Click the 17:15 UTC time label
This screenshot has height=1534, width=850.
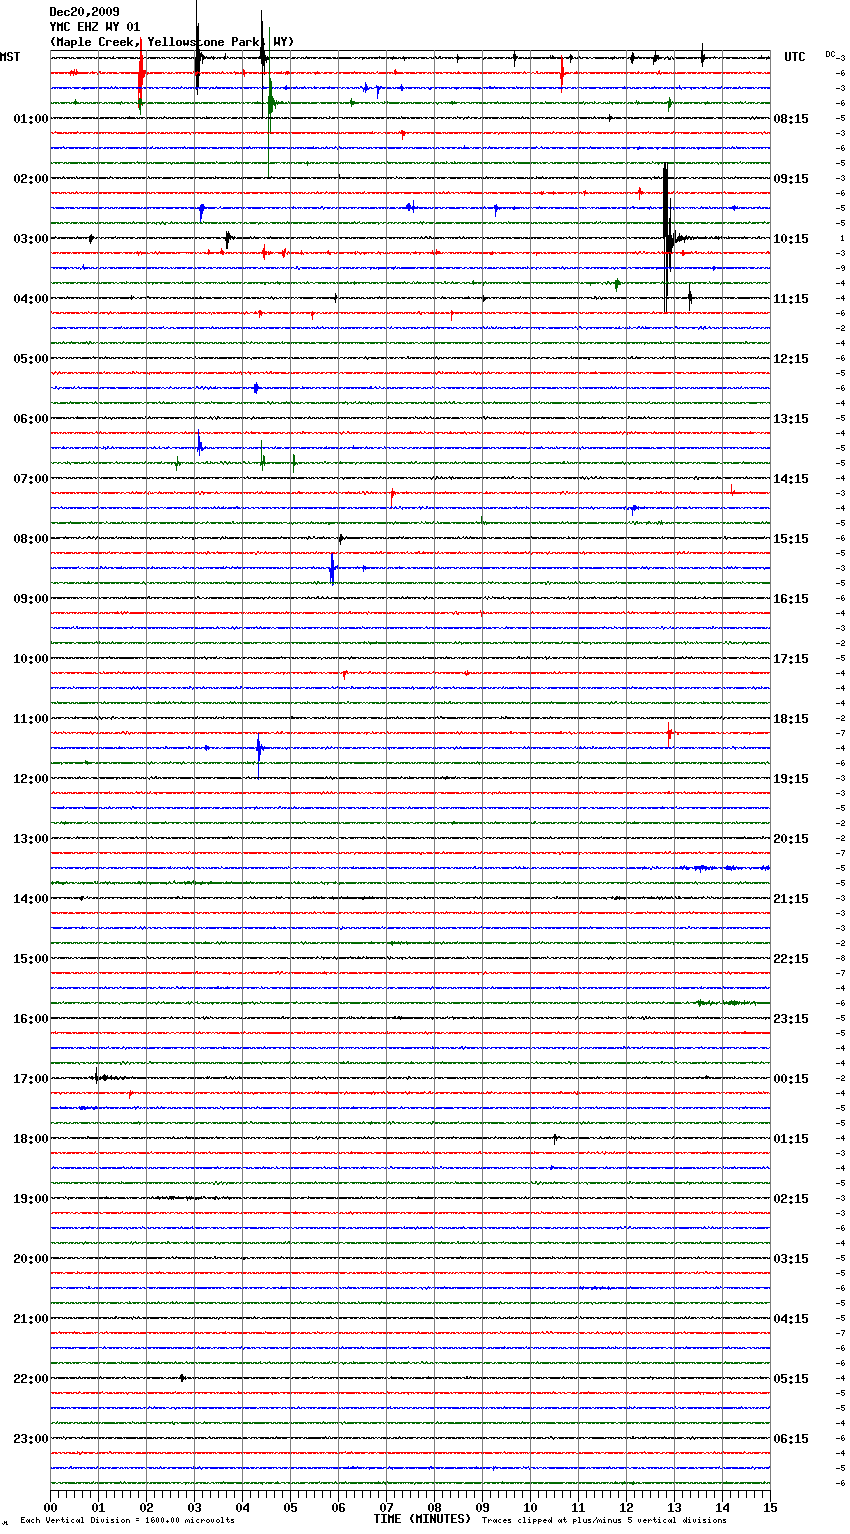(x=791, y=659)
